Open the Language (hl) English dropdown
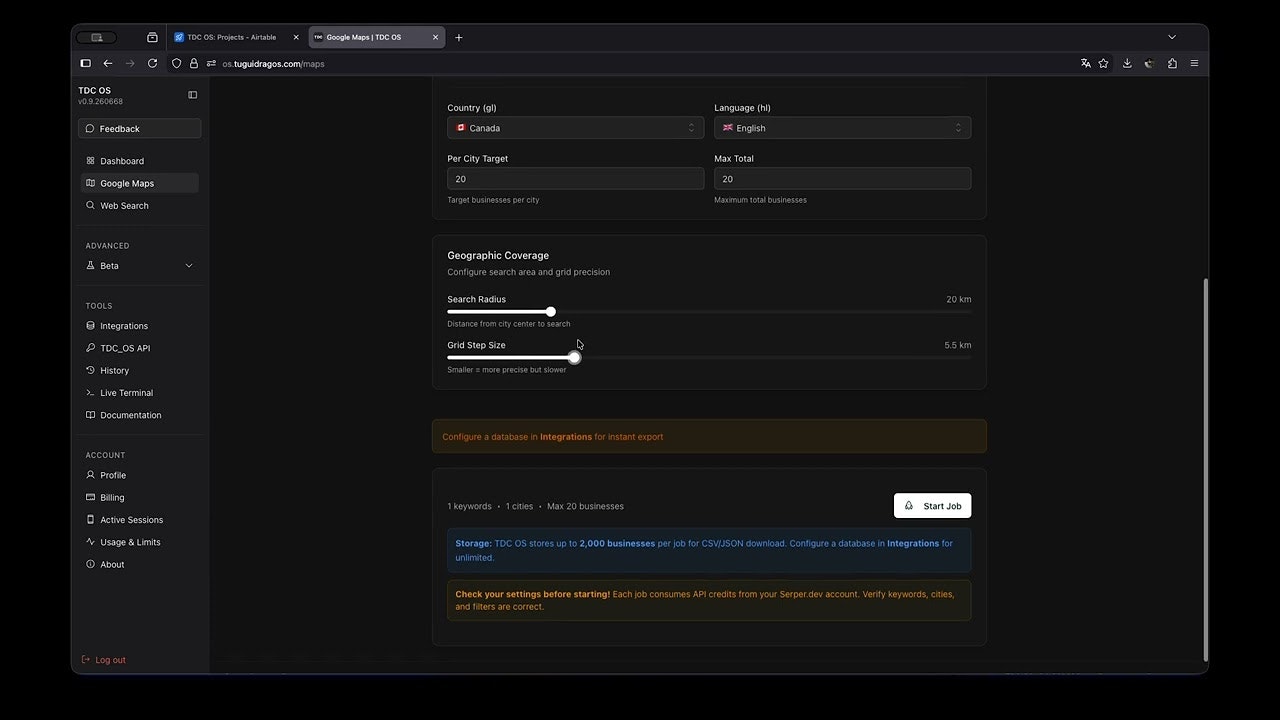The image size is (1280, 720). 842,128
